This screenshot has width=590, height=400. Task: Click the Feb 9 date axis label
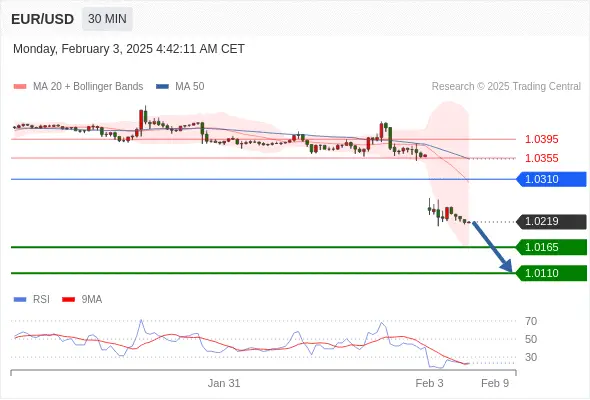coord(495,383)
